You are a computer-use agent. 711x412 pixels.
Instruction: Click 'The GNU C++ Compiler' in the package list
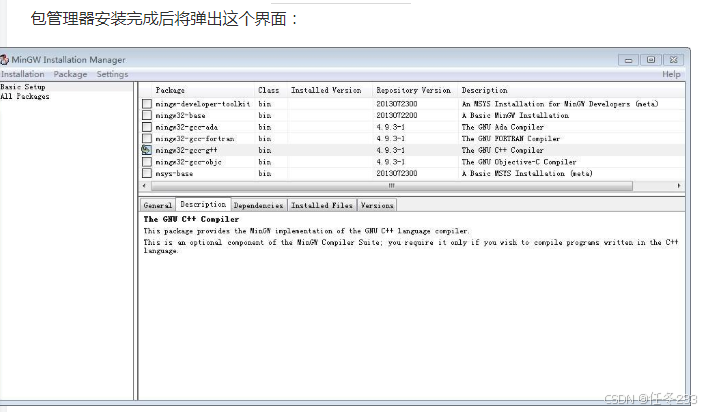tap(502, 150)
